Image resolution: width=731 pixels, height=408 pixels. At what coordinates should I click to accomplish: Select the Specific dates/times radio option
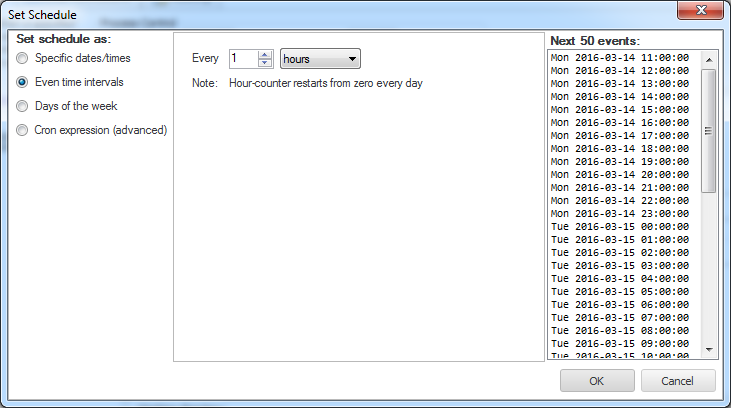tap(22, 58)
